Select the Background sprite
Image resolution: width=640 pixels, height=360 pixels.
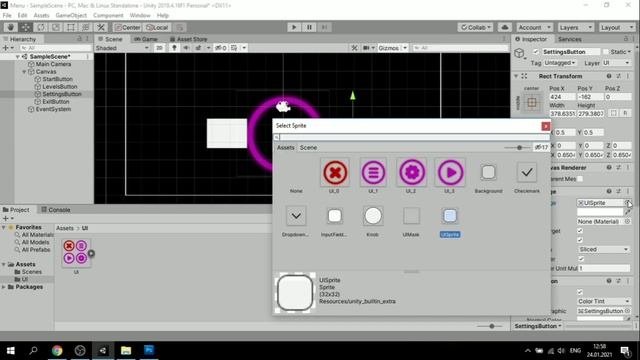[488, 173]
